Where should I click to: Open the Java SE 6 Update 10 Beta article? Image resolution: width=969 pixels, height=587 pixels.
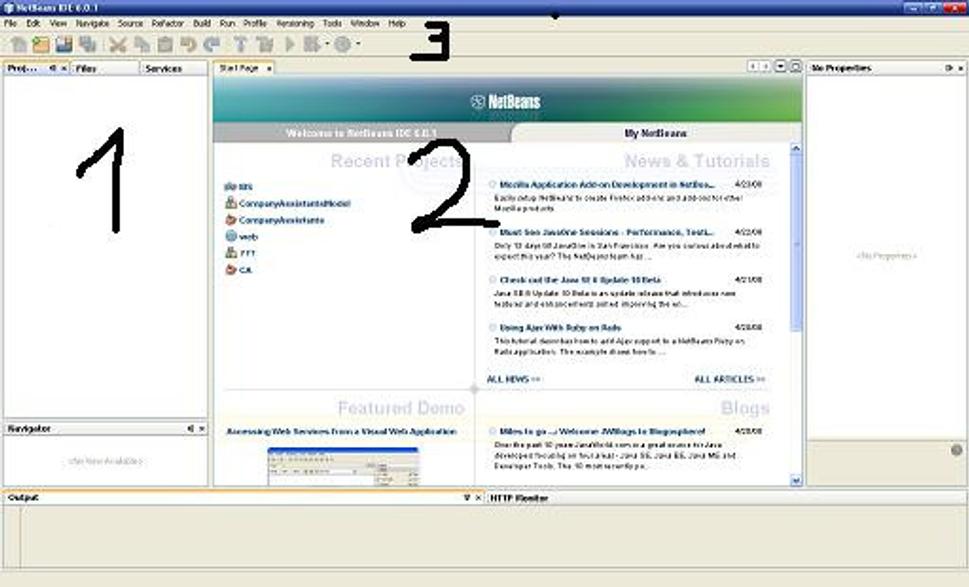click(x=580, y=280)
